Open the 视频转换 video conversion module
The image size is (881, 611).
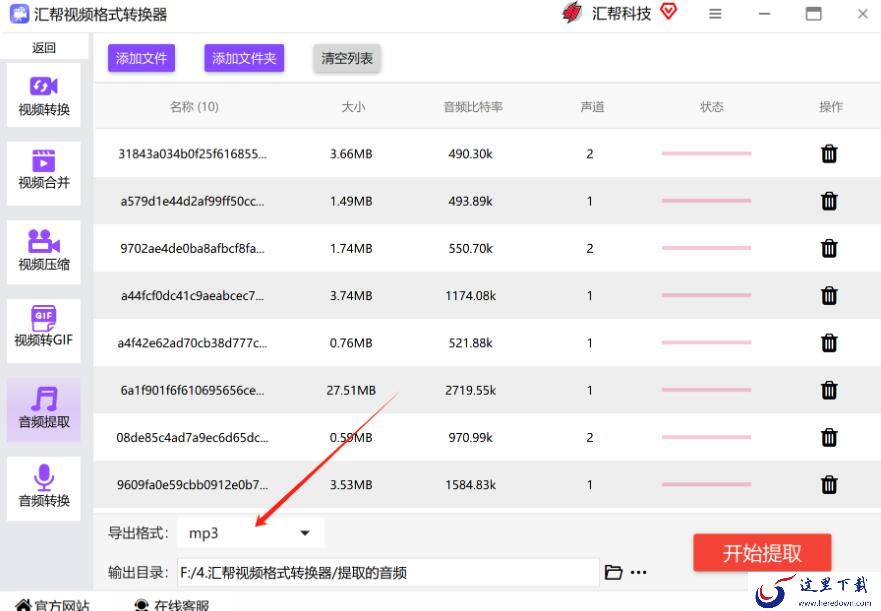43,95
